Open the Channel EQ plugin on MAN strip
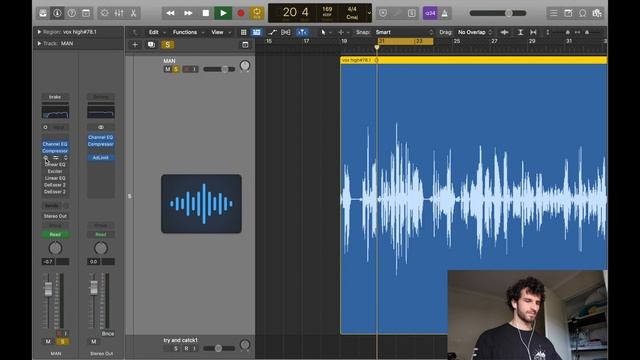 [55, 144]
